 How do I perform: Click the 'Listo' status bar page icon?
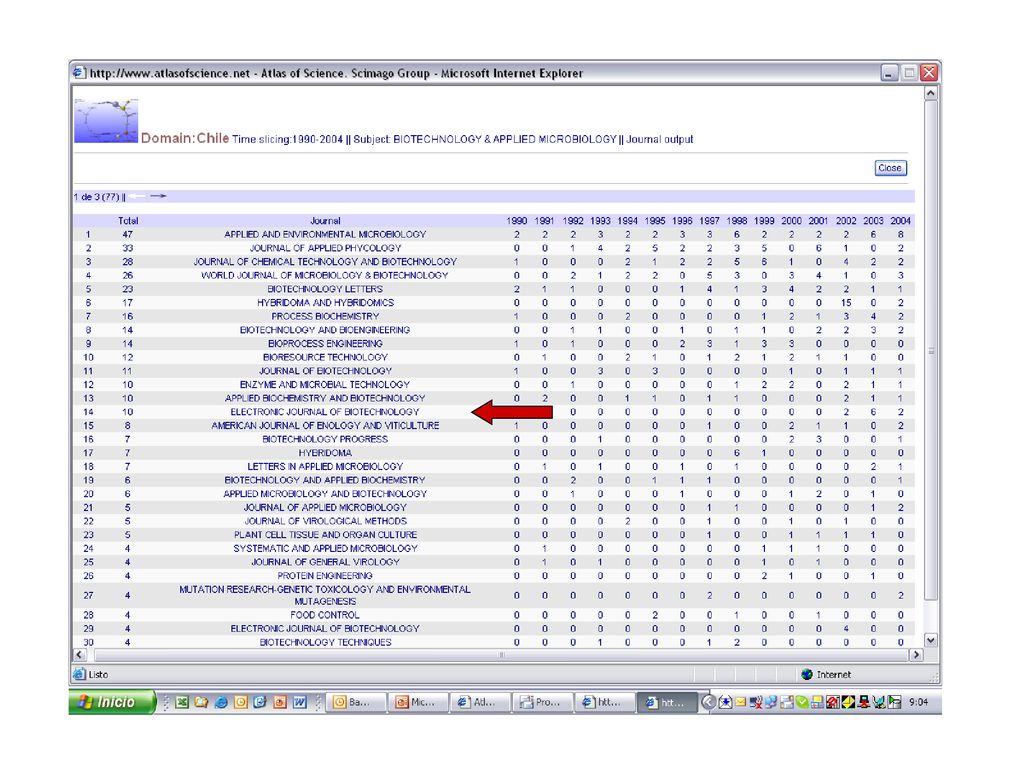pyautogui.click(x=79, y=674)
